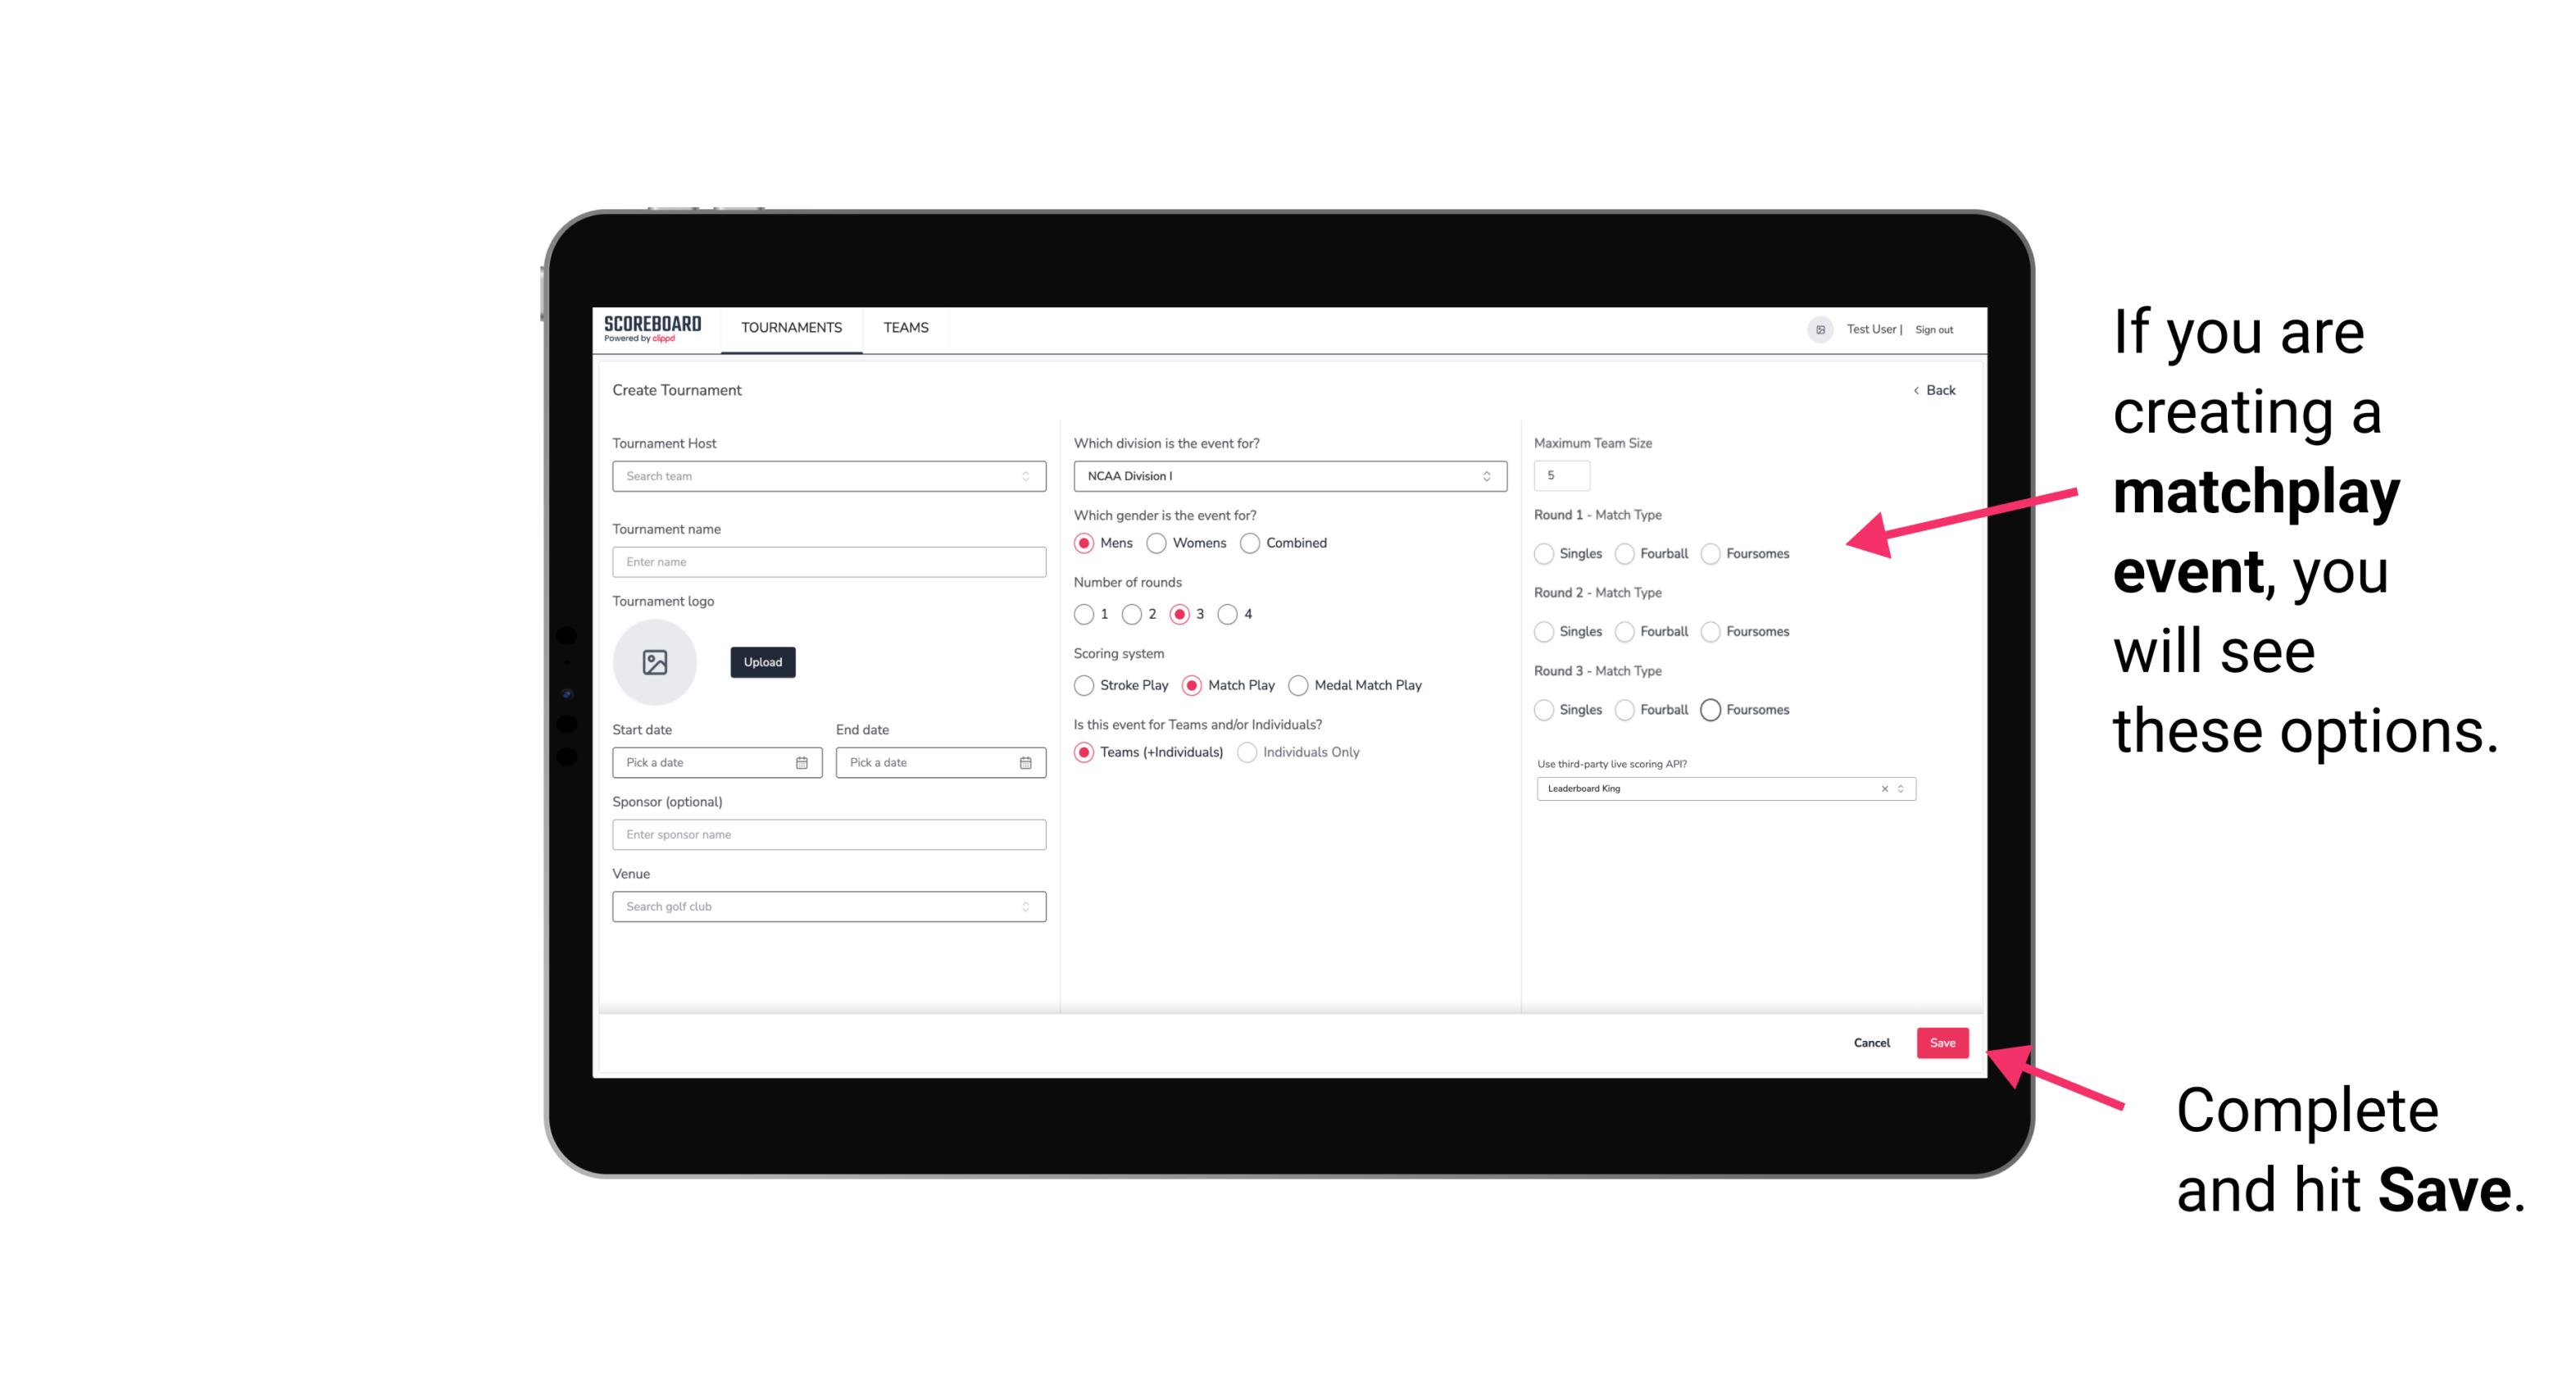This screenshot has width=2576, height=1386.
Task: Click the Sign out icon in top bar
Action: pyautogui.click(x=1934, y=328)
